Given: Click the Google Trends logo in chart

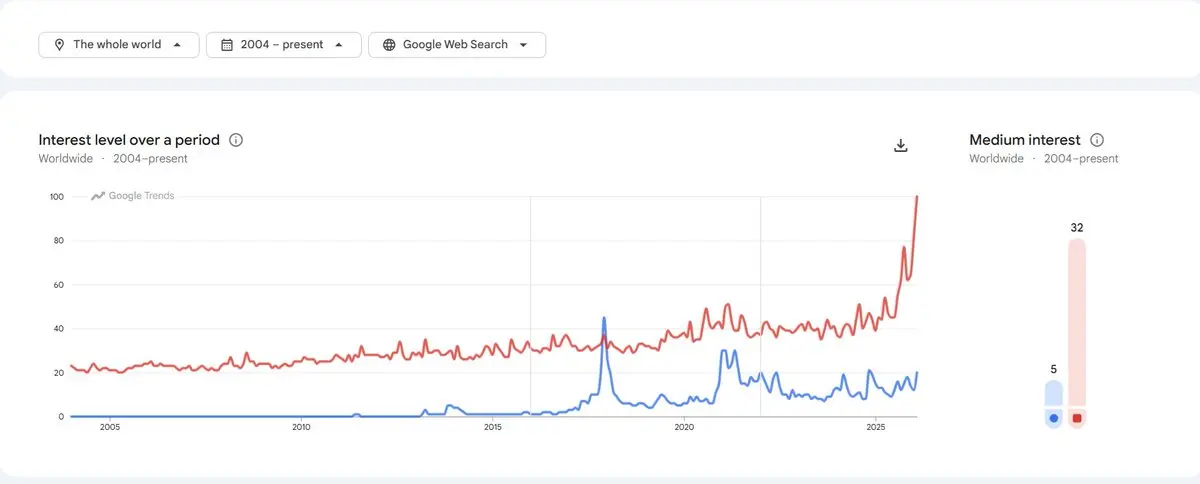Looking at the screenshot, I should (x=133, y=196).
